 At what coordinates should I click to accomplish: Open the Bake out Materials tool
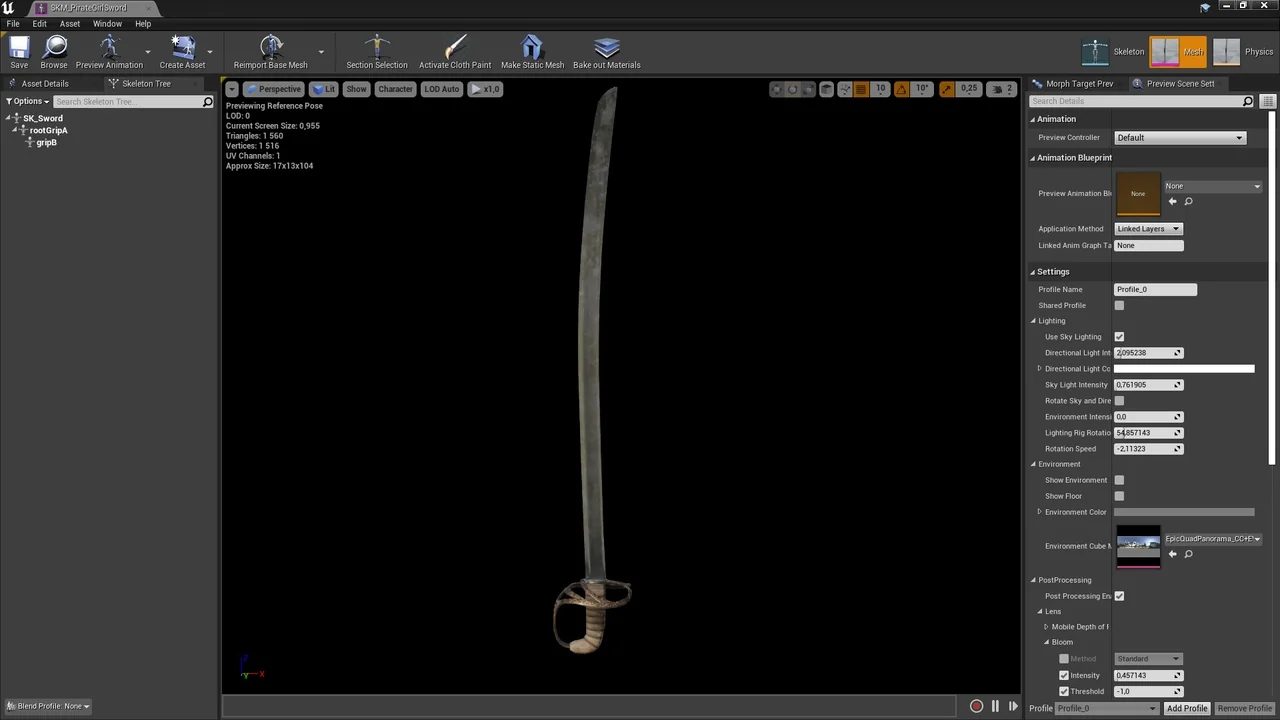606,50
